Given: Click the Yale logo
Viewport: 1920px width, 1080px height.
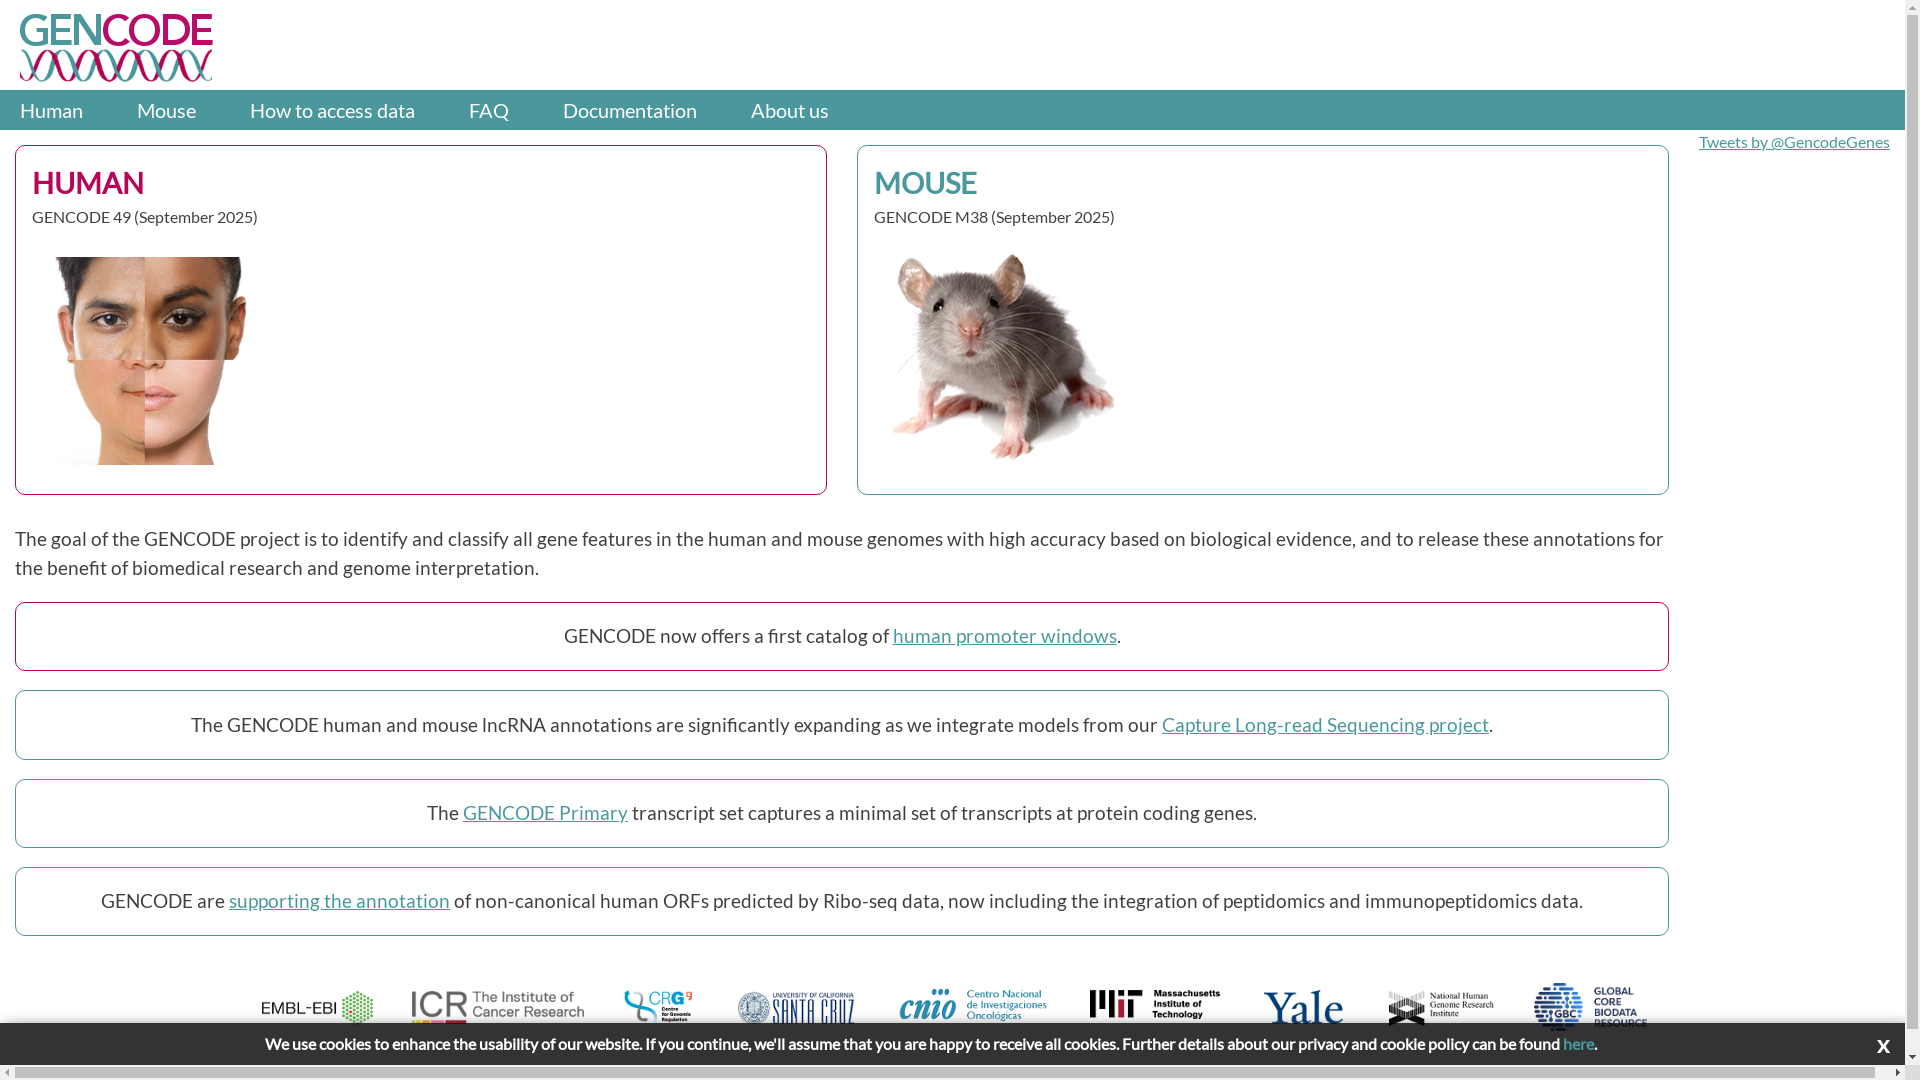Looking at the screenshot, I should (x=1303, y=1008).
